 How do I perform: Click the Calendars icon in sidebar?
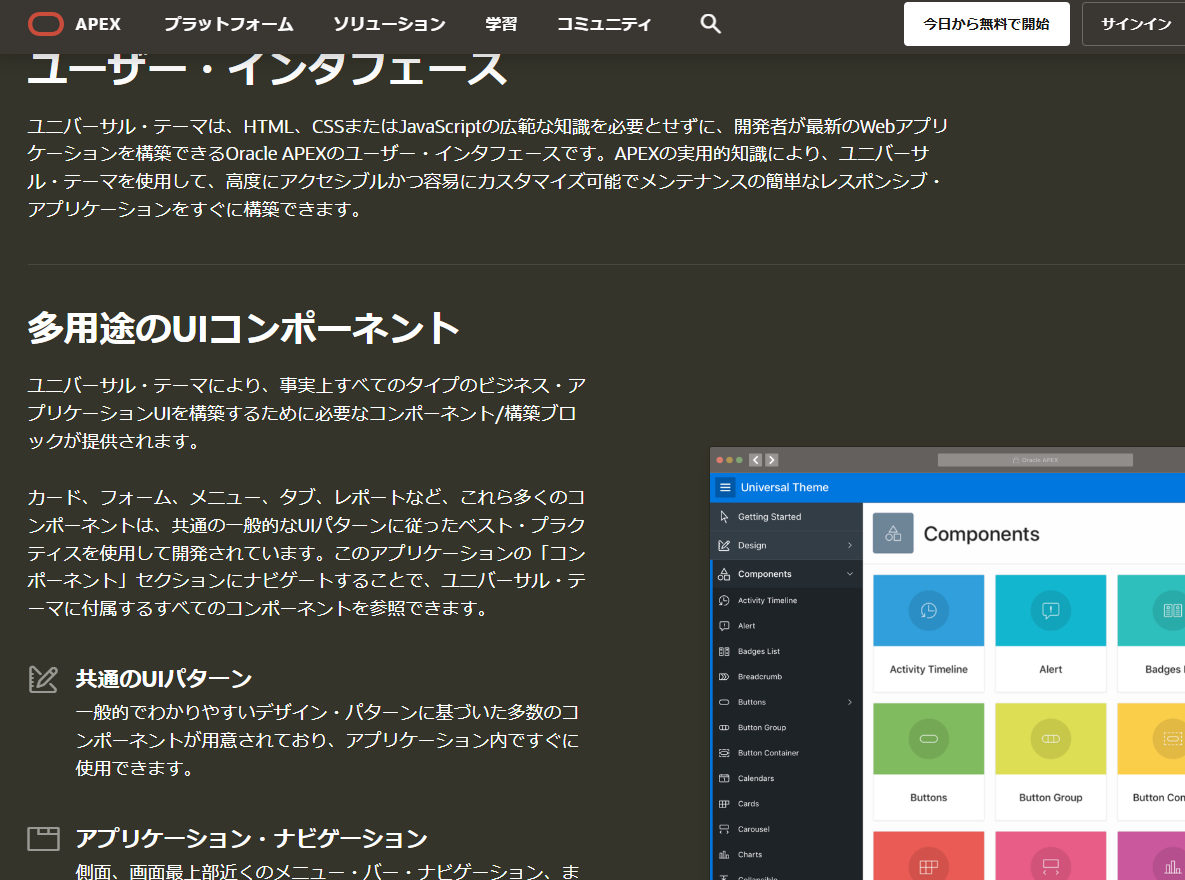pyautogui.click(x=724, y=779)
